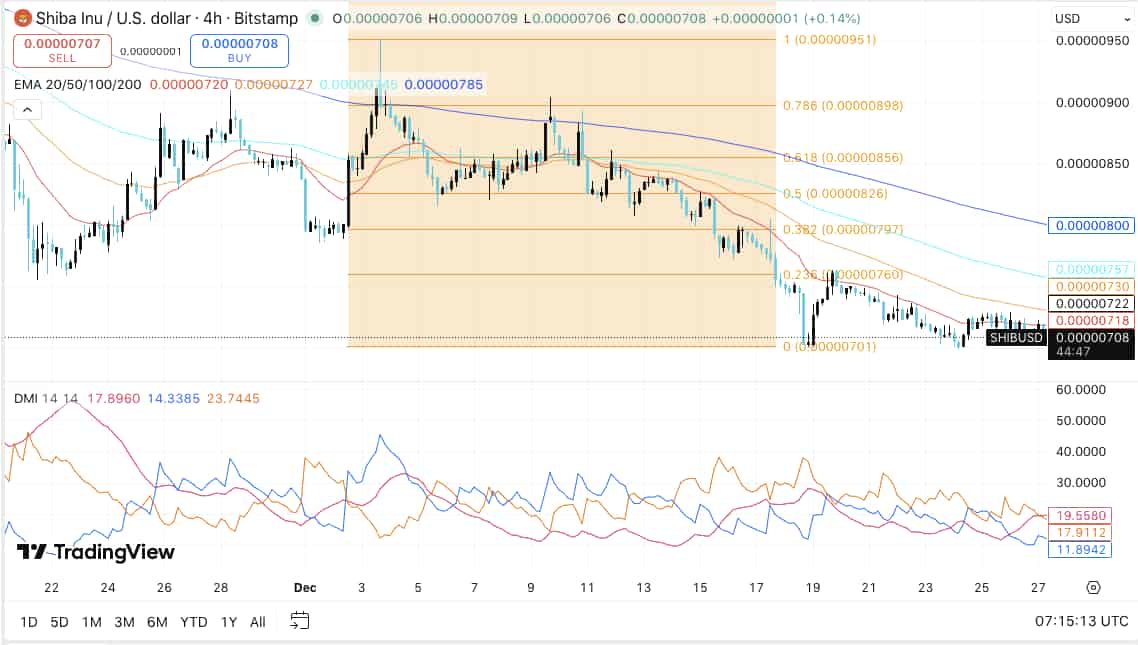Select the EMA 20/50/100/200 indicator legend
Viewport: 1138px width, 645px height.
77,86
